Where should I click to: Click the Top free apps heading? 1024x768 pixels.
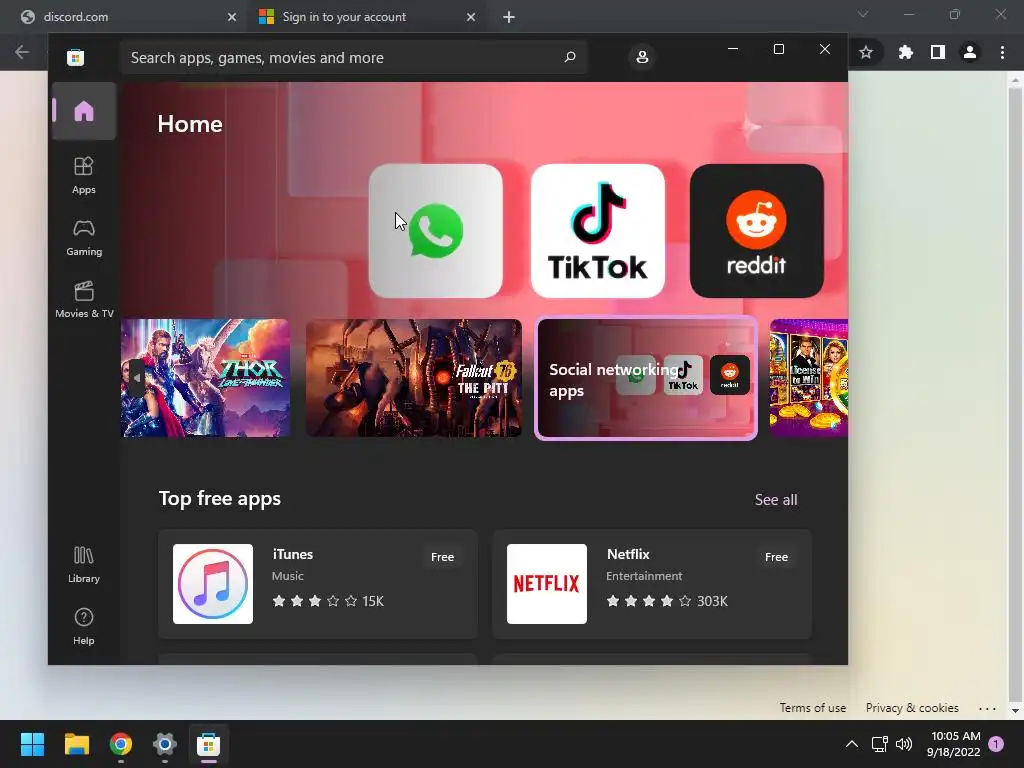[x=219, y=499]
